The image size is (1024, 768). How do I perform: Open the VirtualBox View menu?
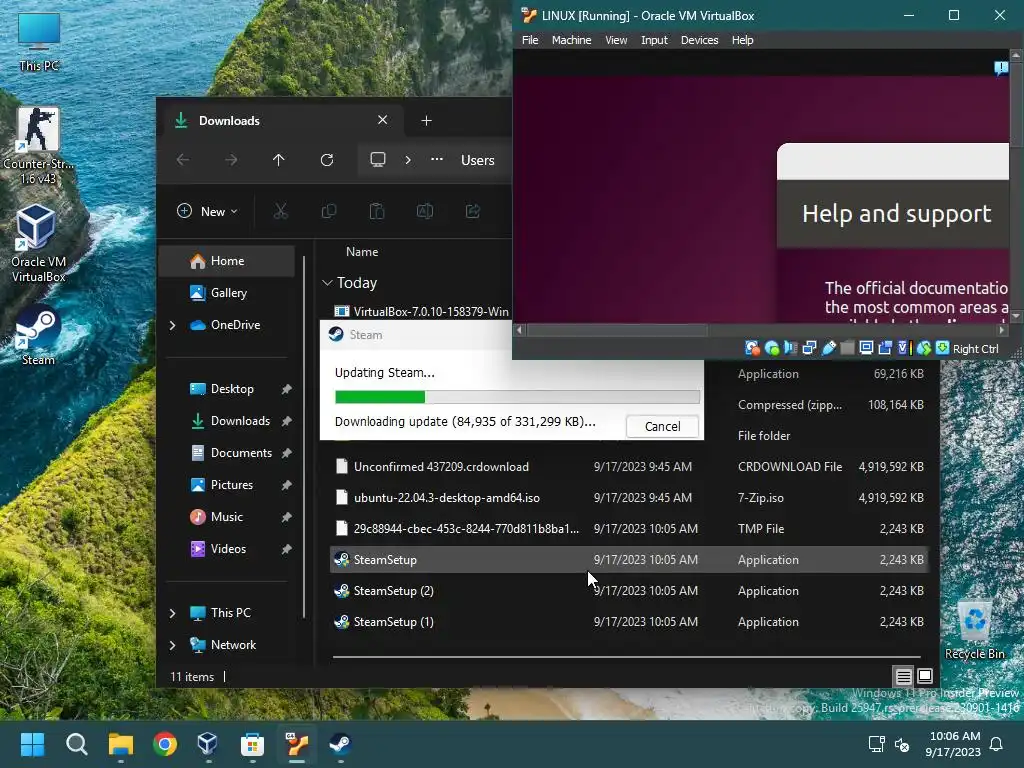coord(616,40)
